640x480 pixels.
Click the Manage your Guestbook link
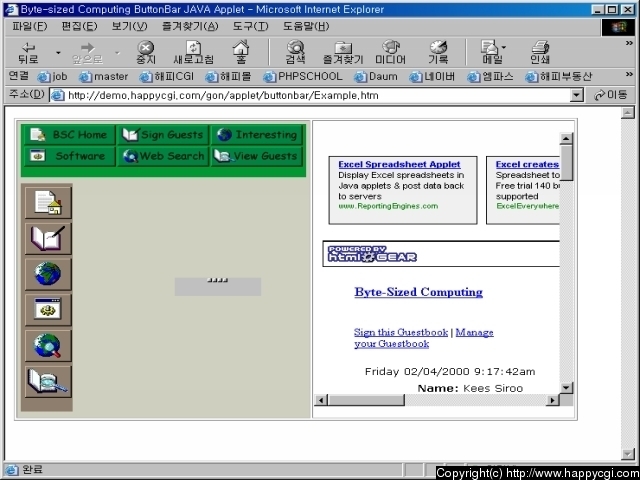[x=424, y=338]
